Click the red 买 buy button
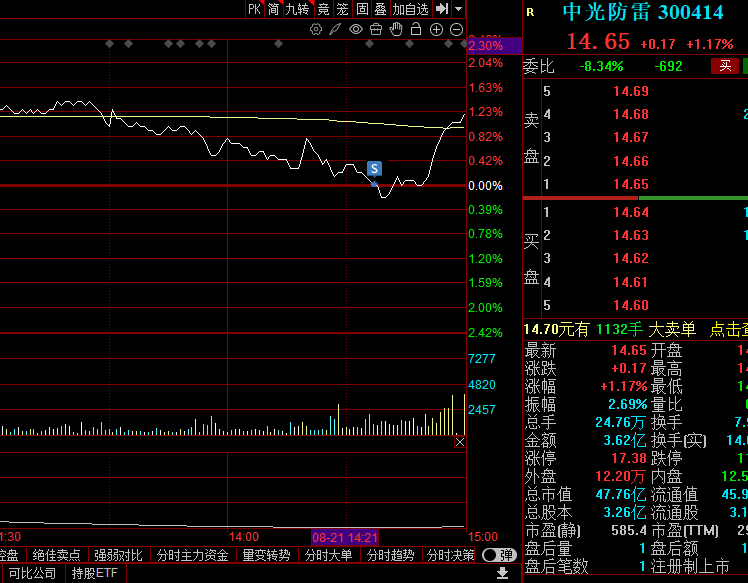The image size is (748, 583). coord(725,66)
